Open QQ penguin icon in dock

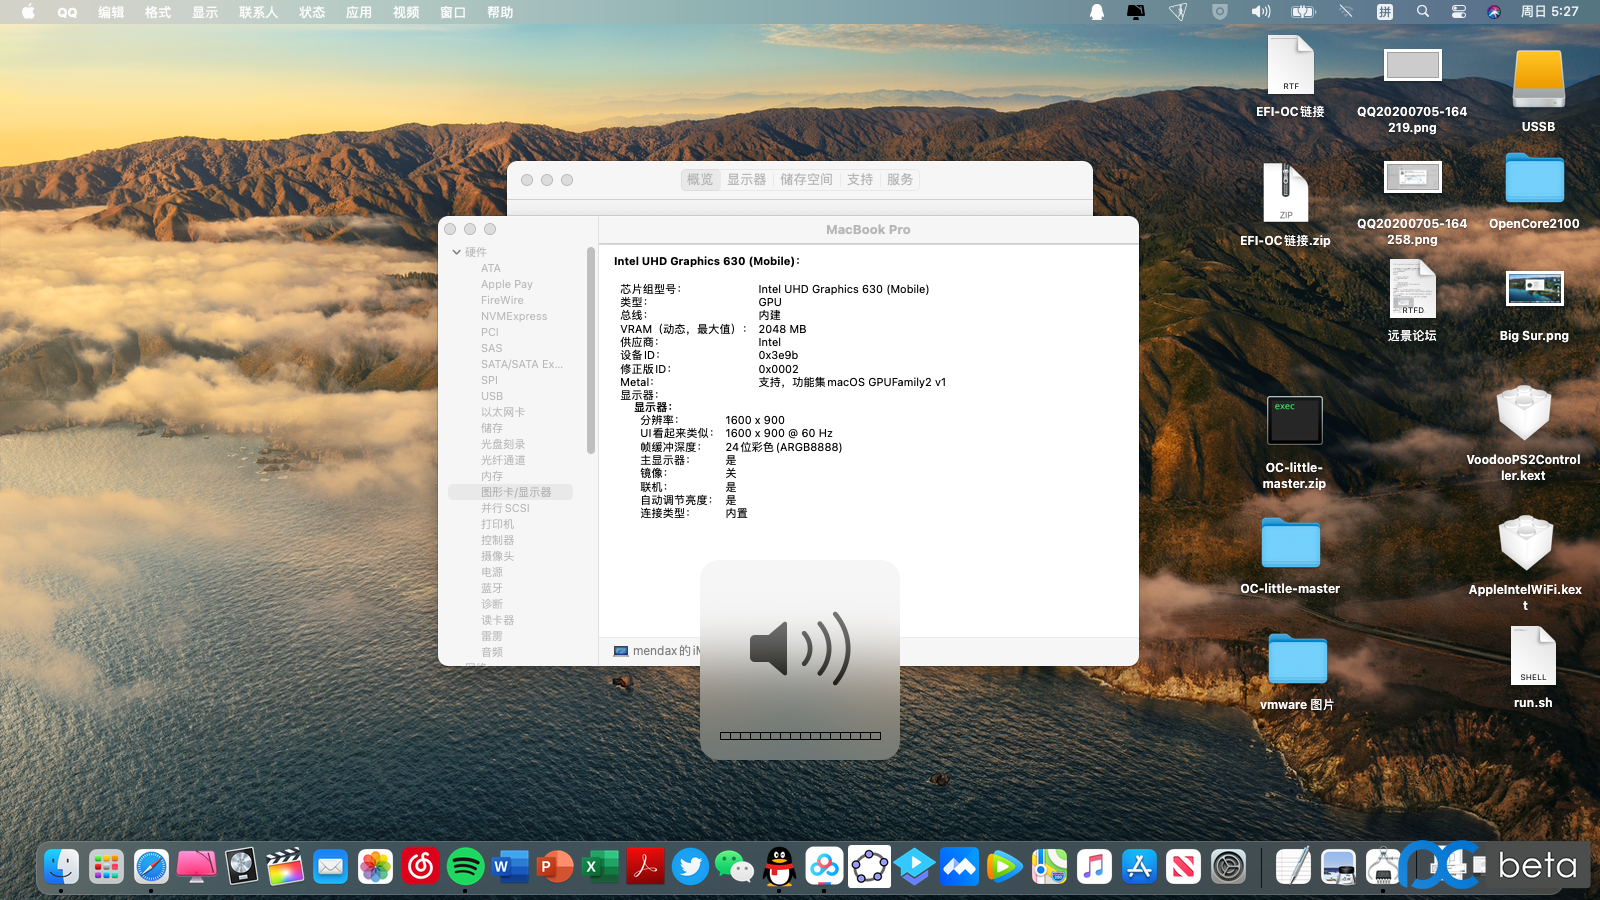(780, 866)
